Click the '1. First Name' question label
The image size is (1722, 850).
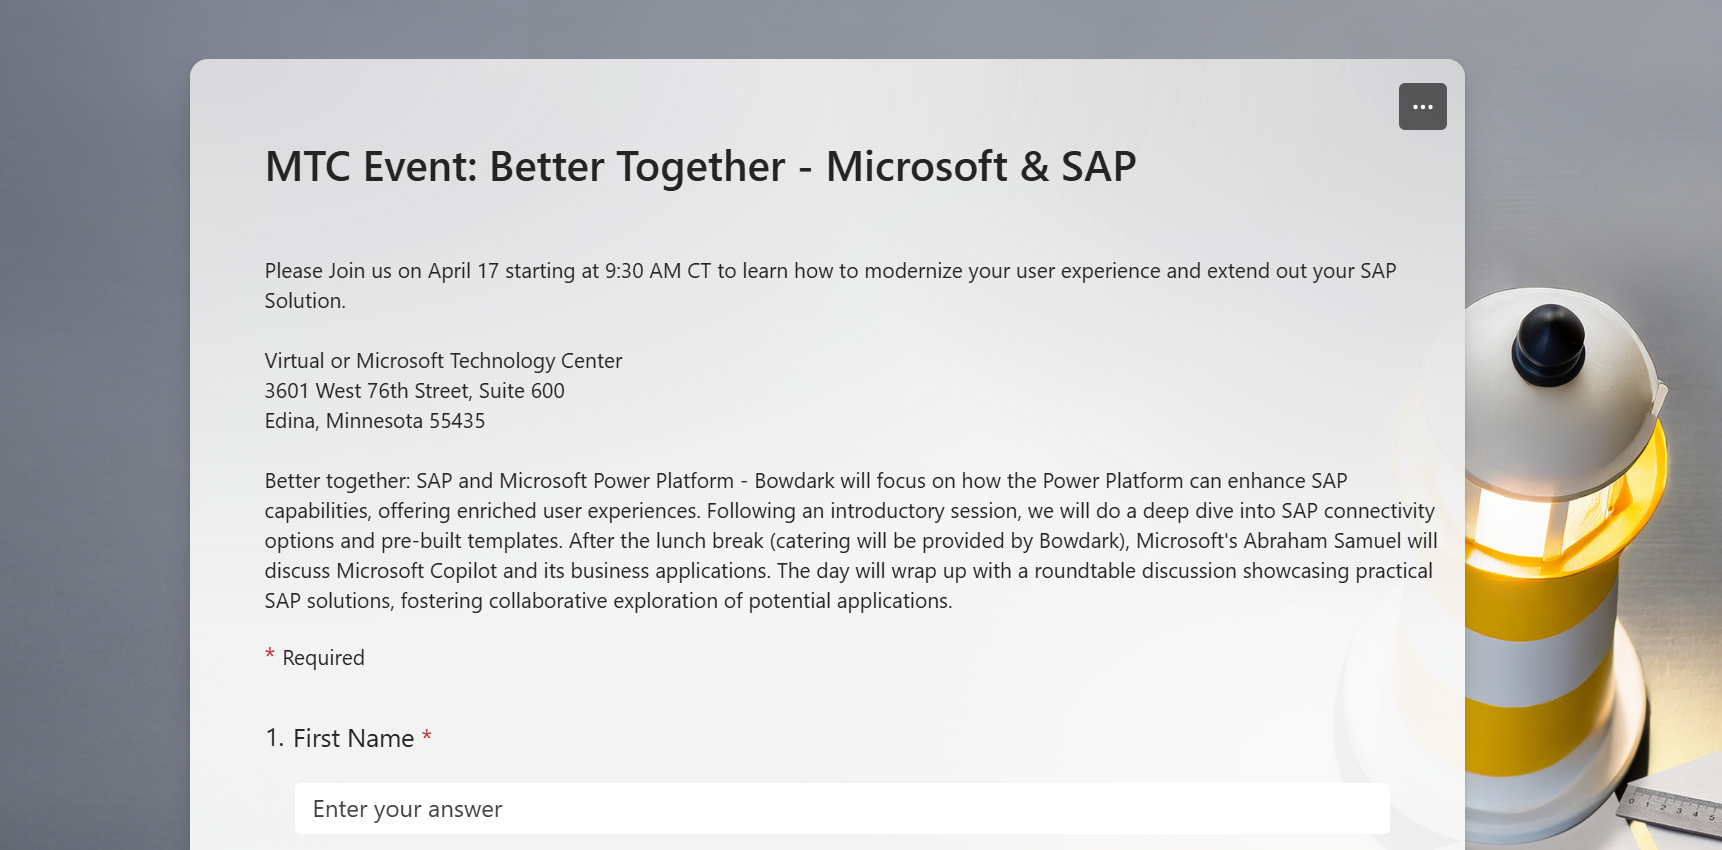coord(340,739)
